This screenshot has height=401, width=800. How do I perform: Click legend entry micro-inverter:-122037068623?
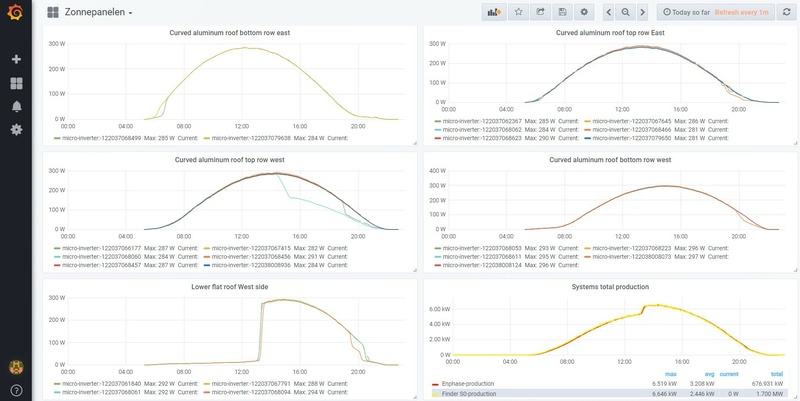pyautogui.click(x=482, y=138)
